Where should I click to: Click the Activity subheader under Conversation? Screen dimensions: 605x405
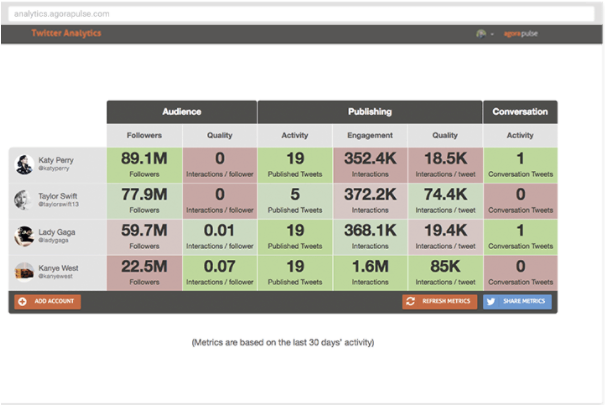pos(520,135)
